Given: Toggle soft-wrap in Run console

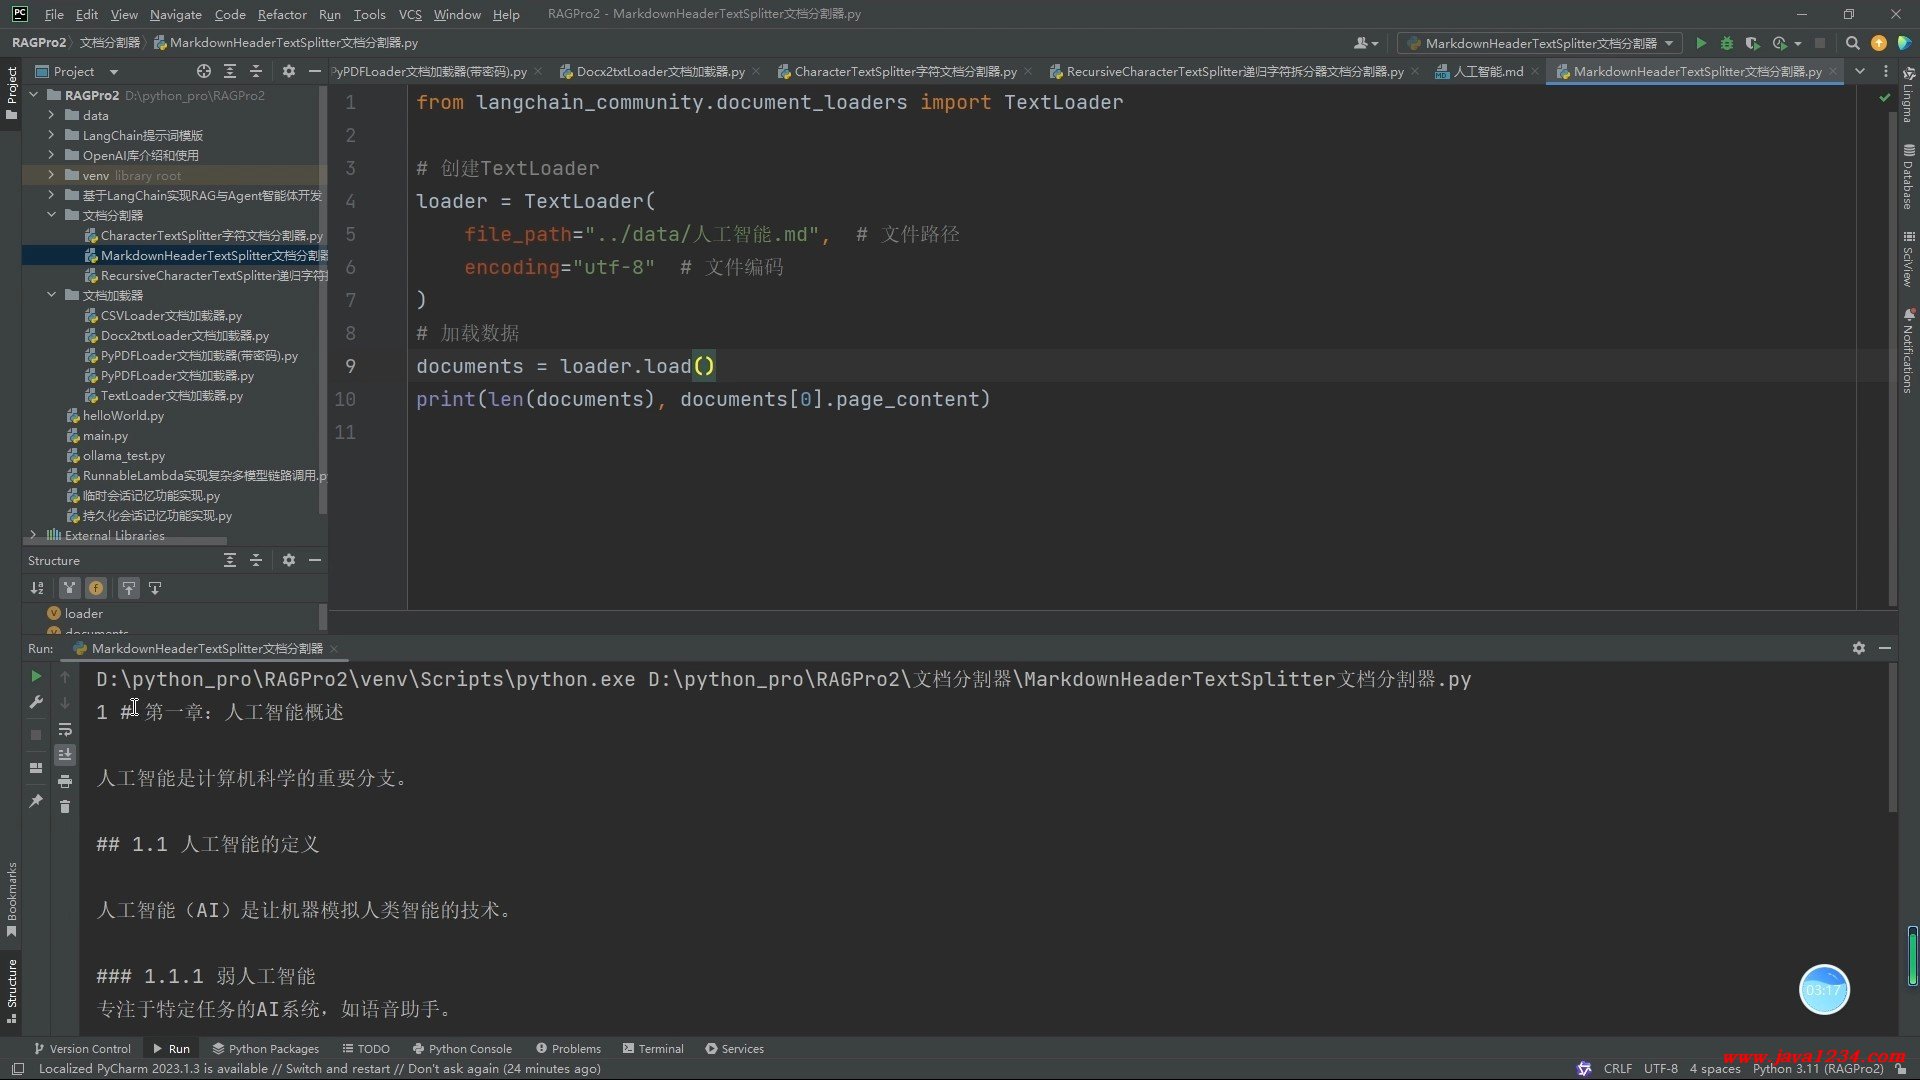Looking at the screenshot, I should pyautogui.click(x=65, y=729).
